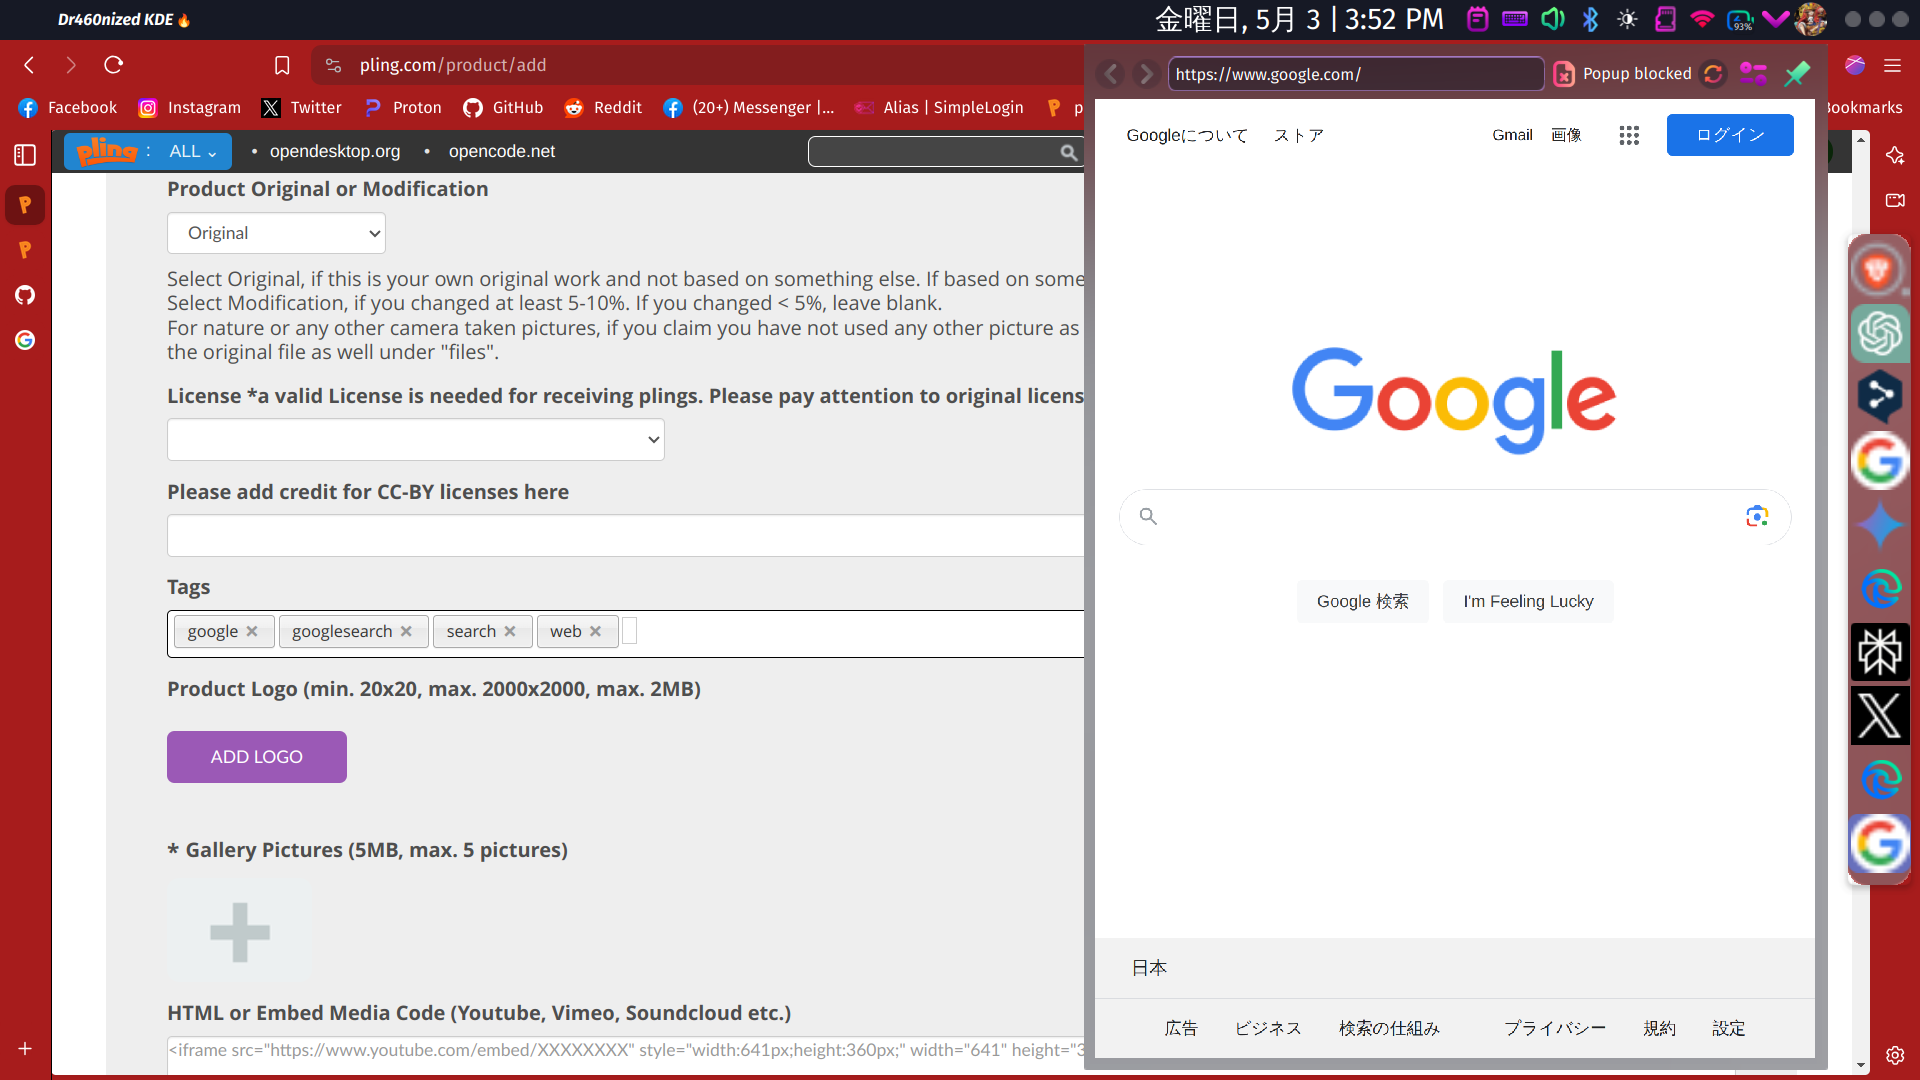Click the search magnifier in pling header
The width and height of the screenshot is (1920, 1080).
pos(1069,152)
